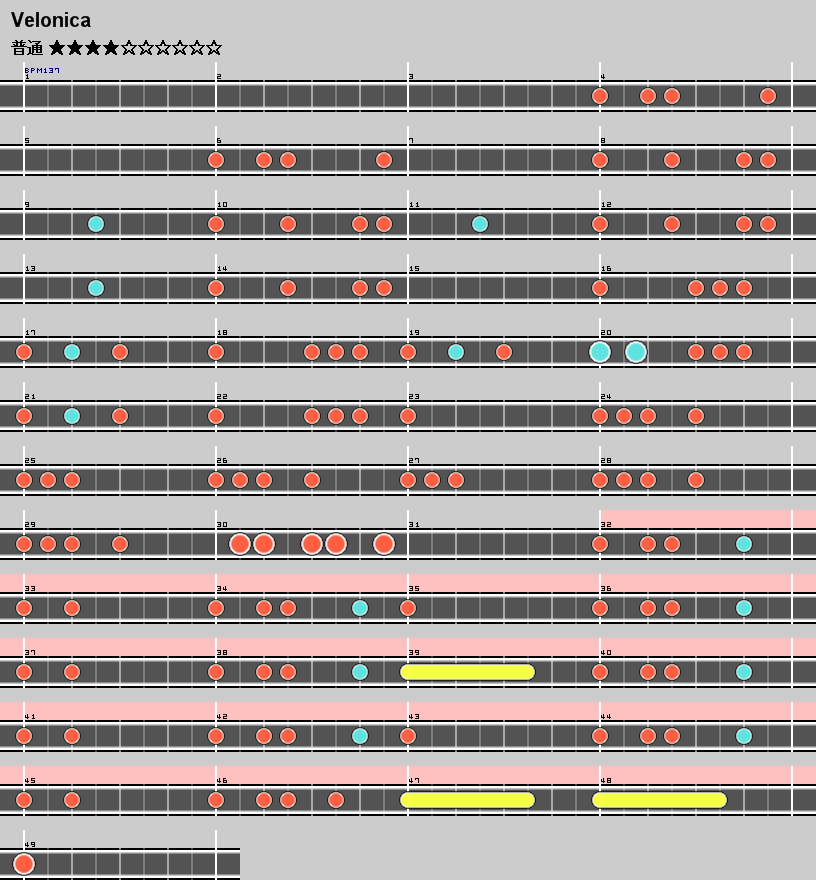Click the large red note in measure 49
Screen dimensions: 816x880
pyautogui.click(x=24, y=864)
